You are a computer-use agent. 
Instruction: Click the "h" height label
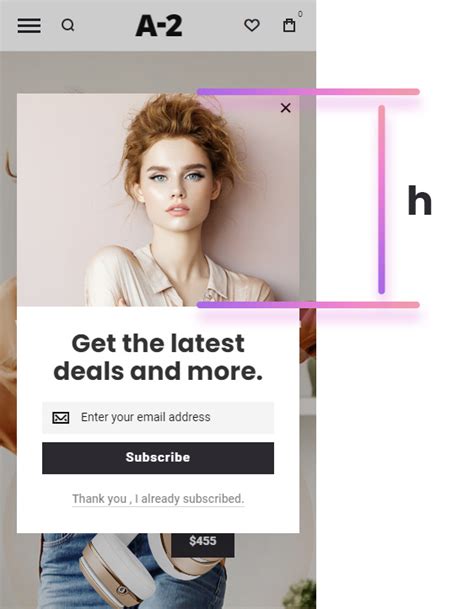[x=420, y=200]
